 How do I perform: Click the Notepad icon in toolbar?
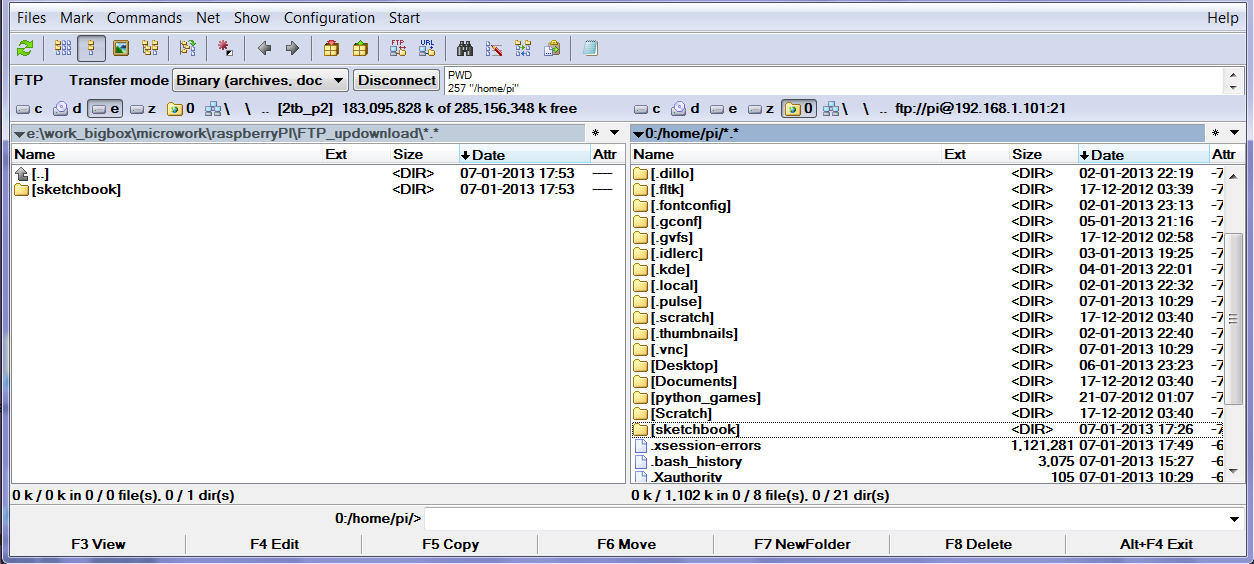[590, 48]
